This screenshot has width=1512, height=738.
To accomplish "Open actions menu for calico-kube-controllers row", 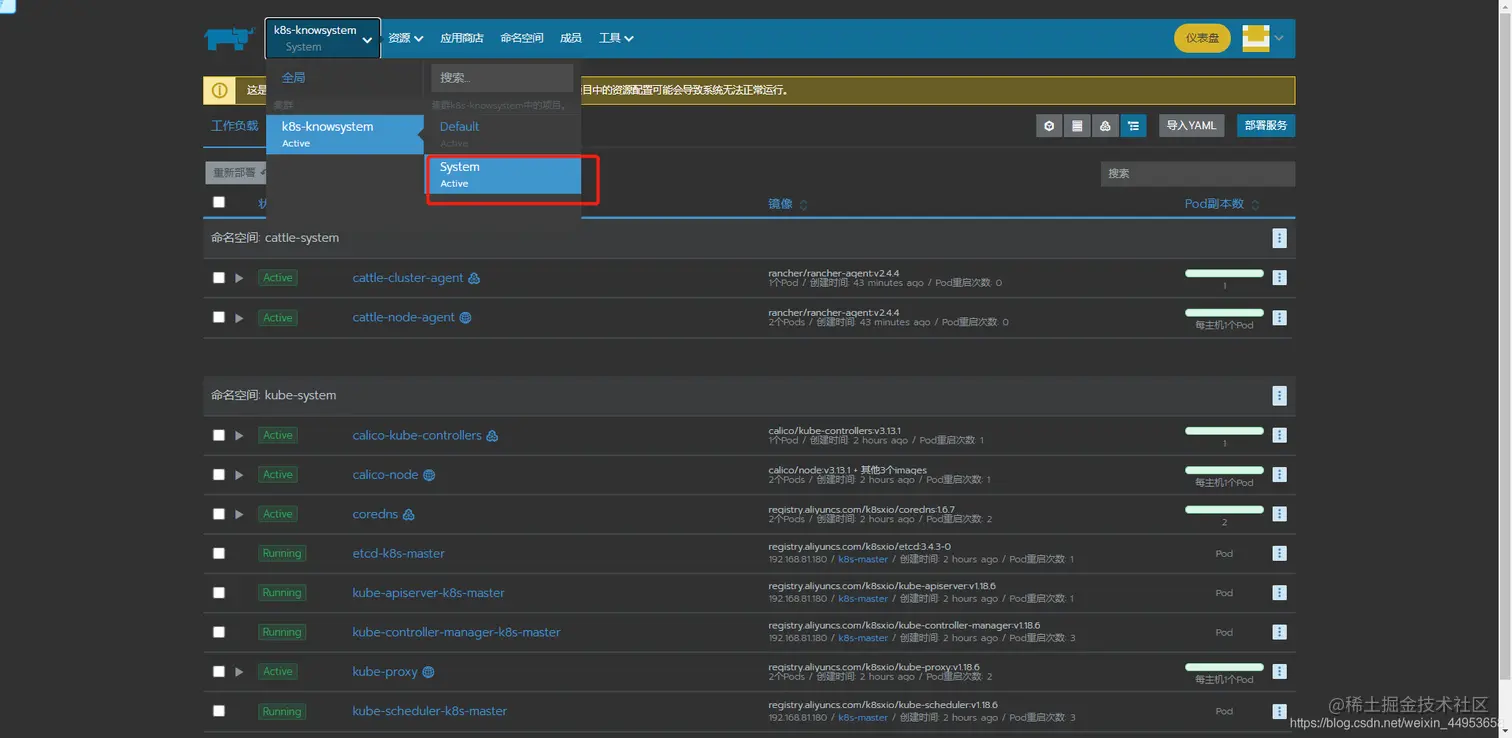I will tap(1279, 435).
